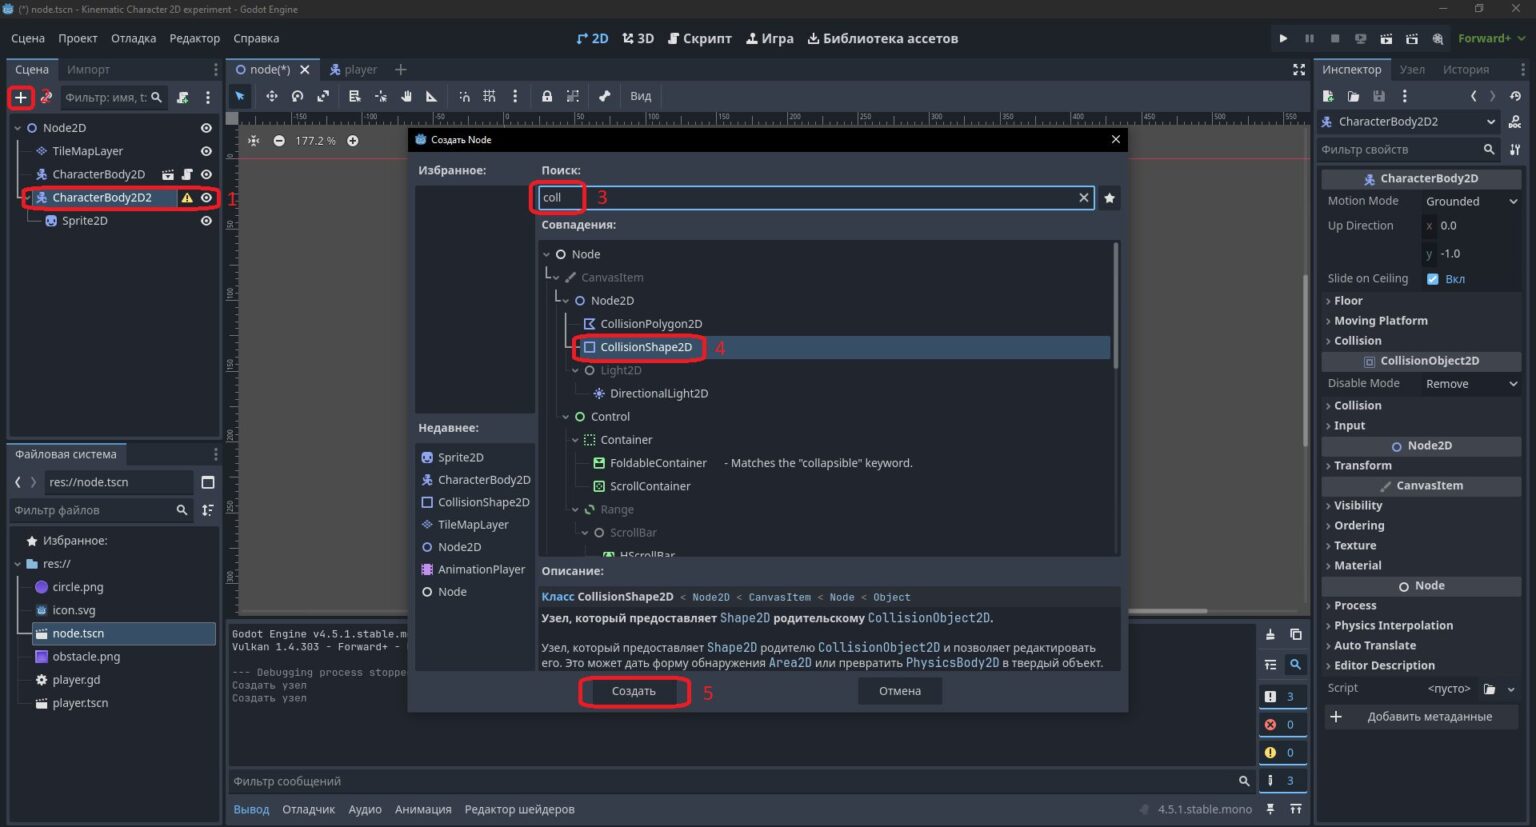Add search result to favorites star
1536x827 pixels.
pos(1109,198)
